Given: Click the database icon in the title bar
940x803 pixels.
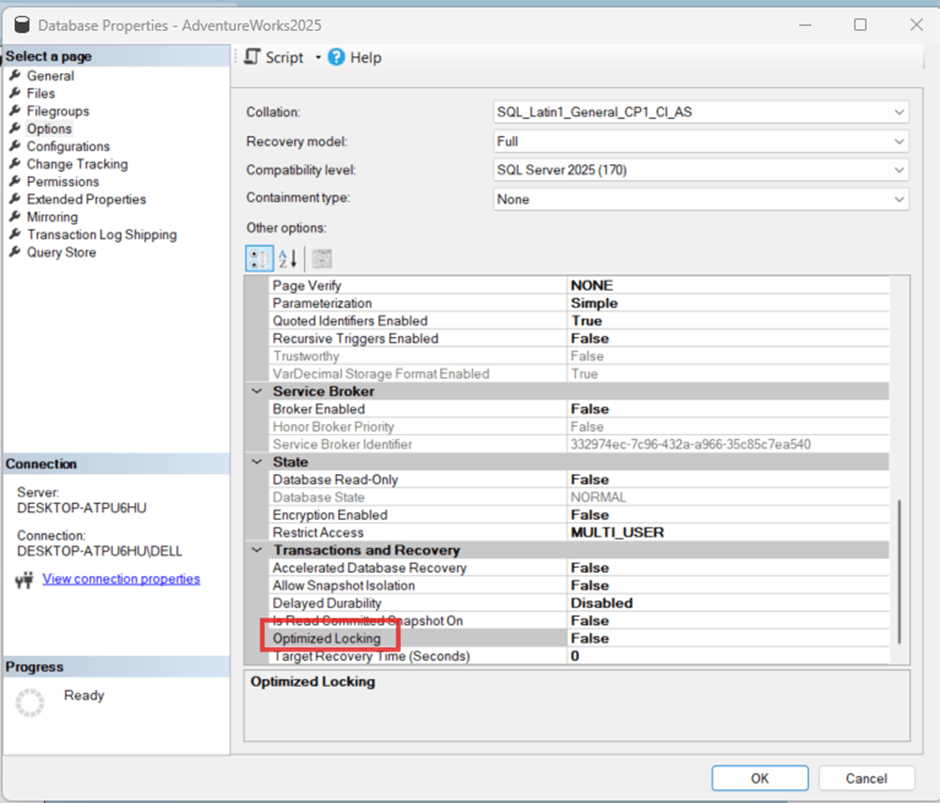Looking at the screenshot, I should coord(22,25).
